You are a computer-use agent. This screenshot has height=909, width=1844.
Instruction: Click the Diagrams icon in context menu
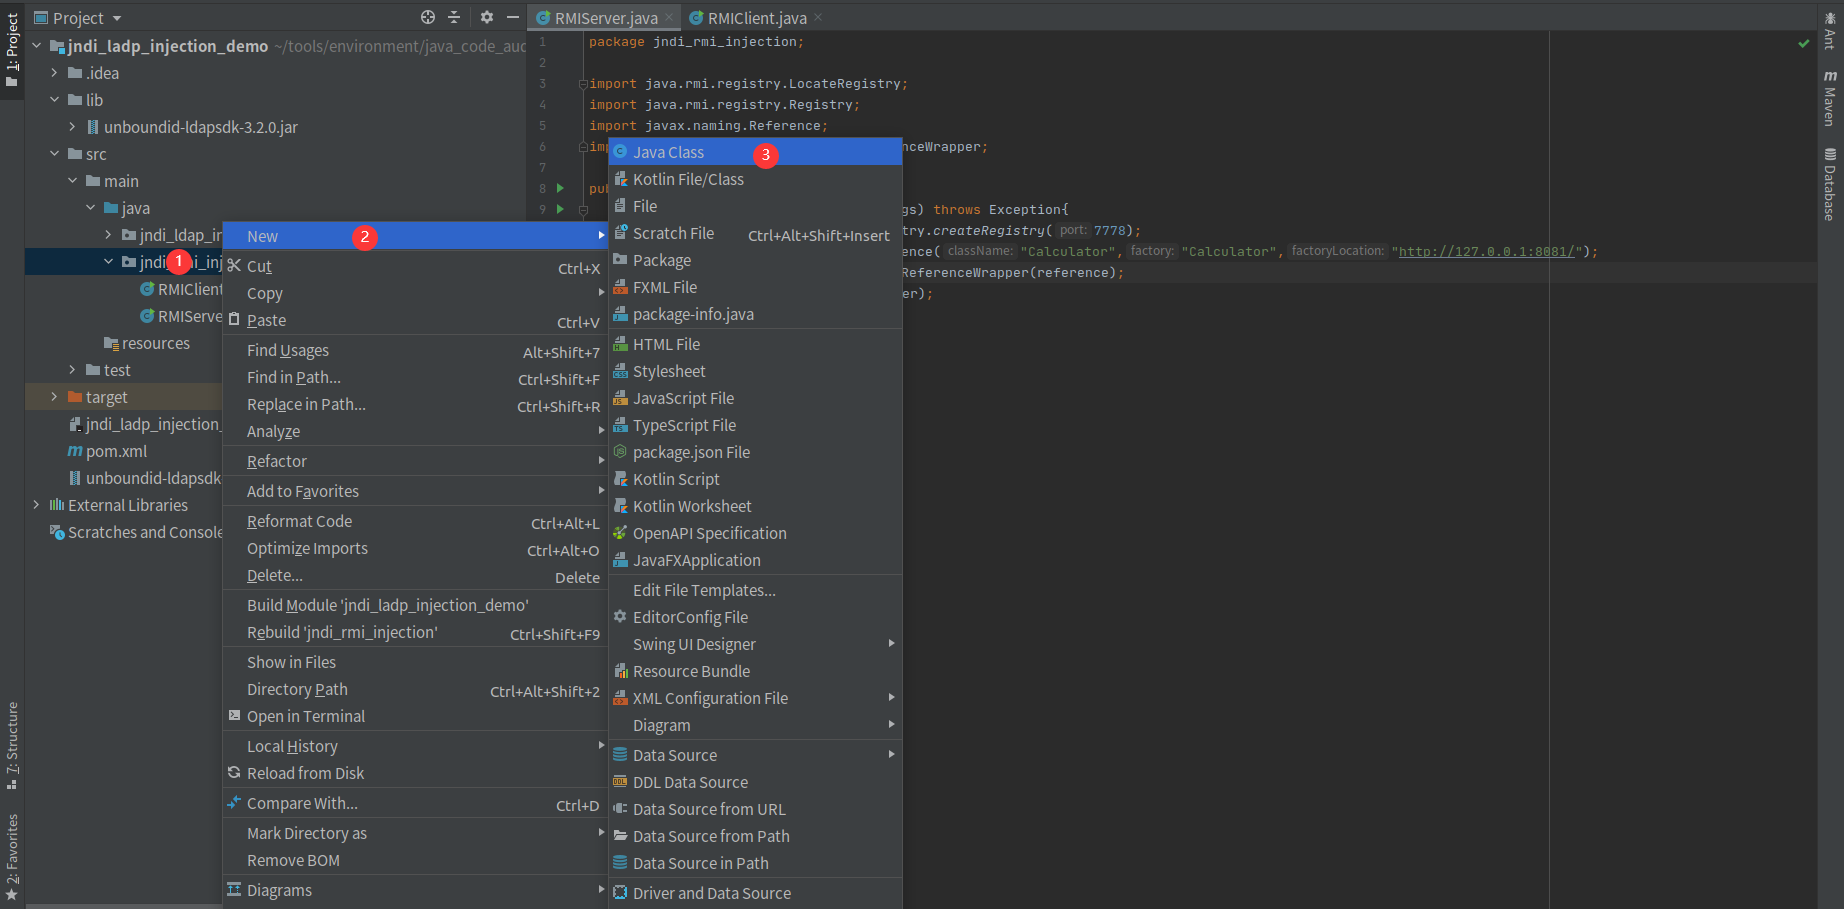[234, 889]
